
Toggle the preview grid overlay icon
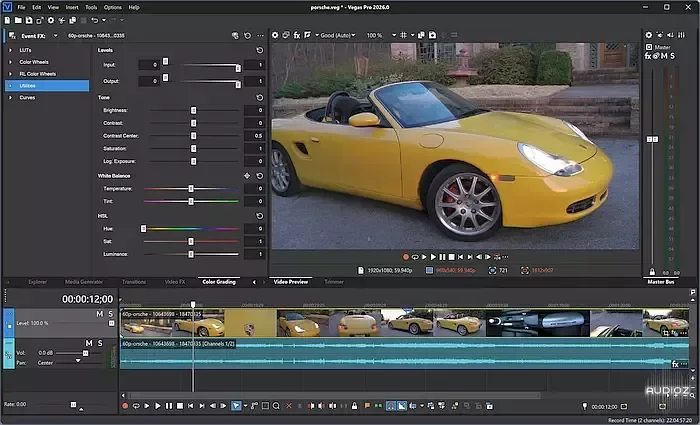coord(403,35)
